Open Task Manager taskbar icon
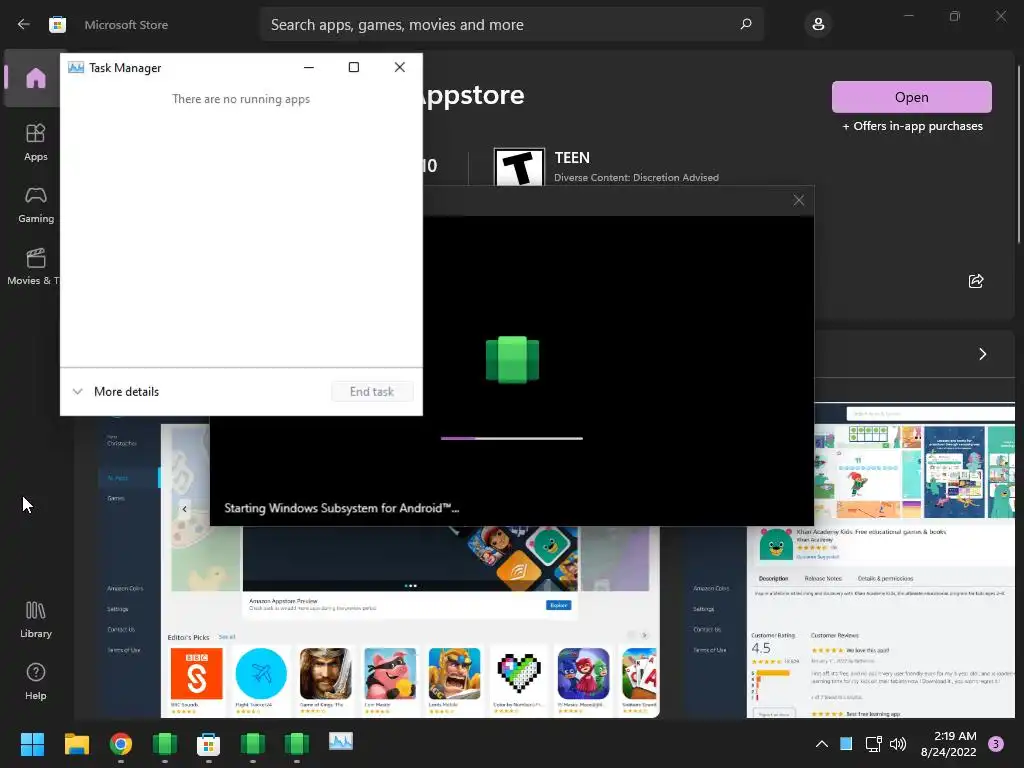The width and height of the screenshot is (1024, 768). pyautogui.click(x=341, y=741)
